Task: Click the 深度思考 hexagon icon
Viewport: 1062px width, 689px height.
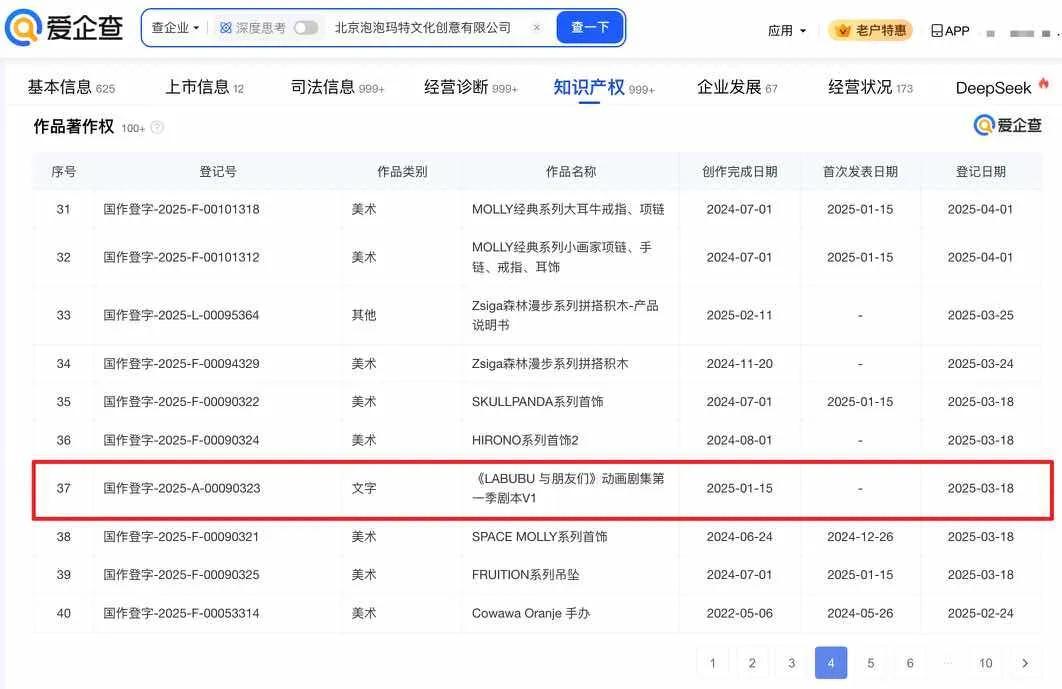Action: [x=226, y=28]
